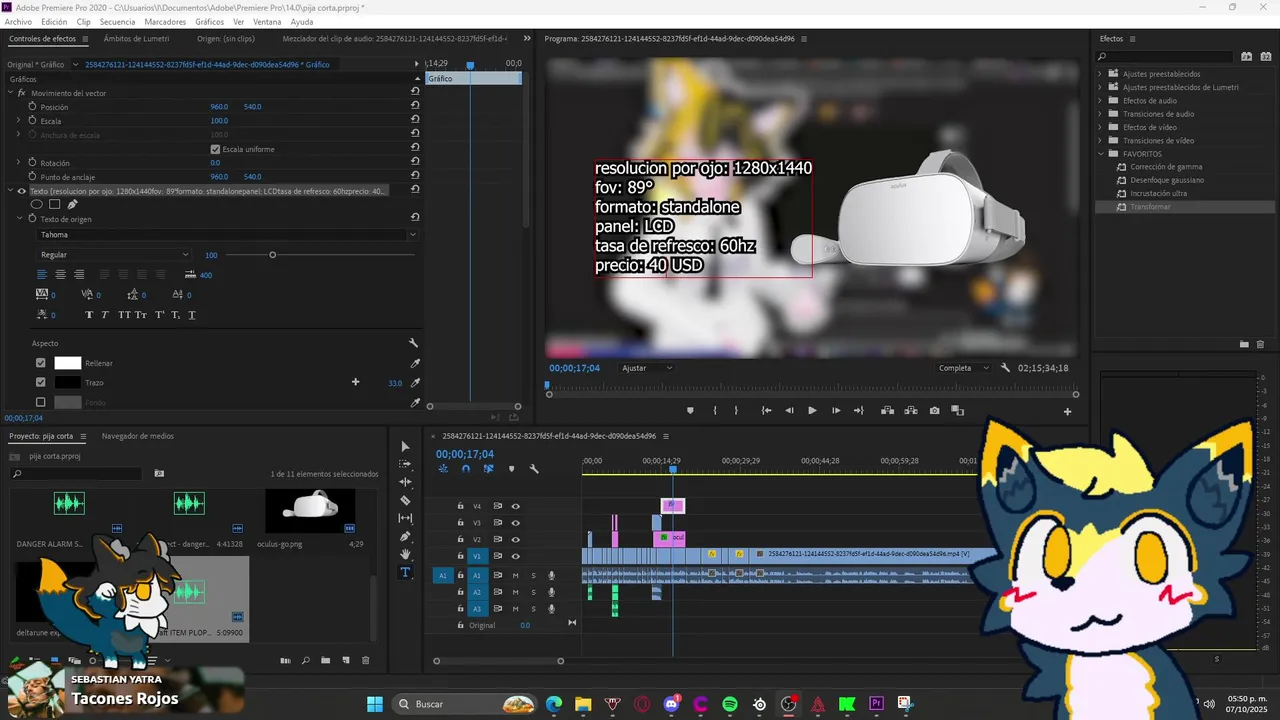Select Incrustación ultra effect
The width and height of the screenshot is (1280, 720).
pos(1159,193)
